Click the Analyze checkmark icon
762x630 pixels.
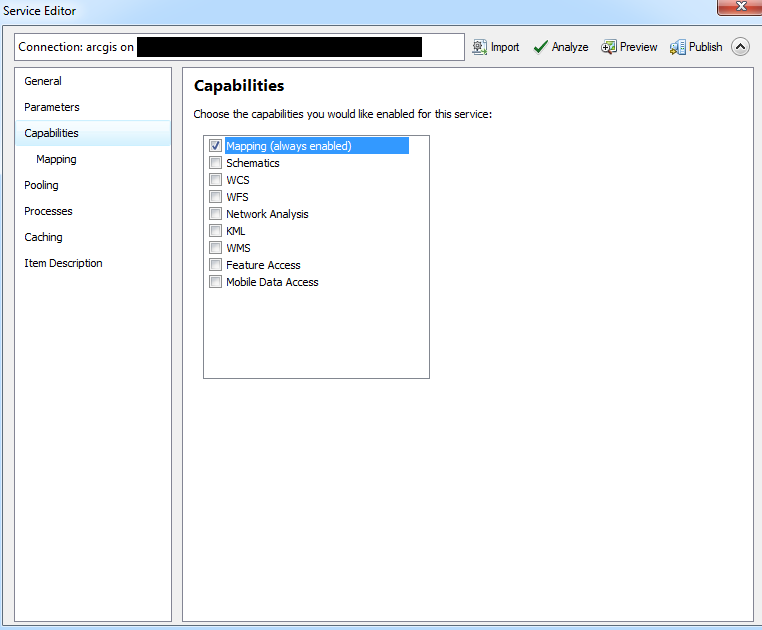point(541,47)
